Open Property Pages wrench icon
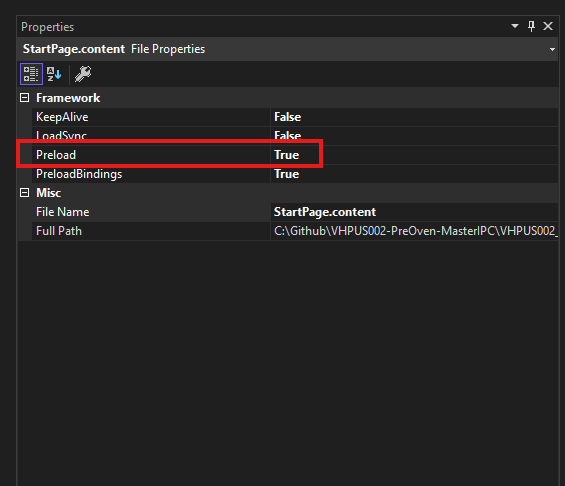Screen dimensions: 565x486 click(x=83, y=74)
